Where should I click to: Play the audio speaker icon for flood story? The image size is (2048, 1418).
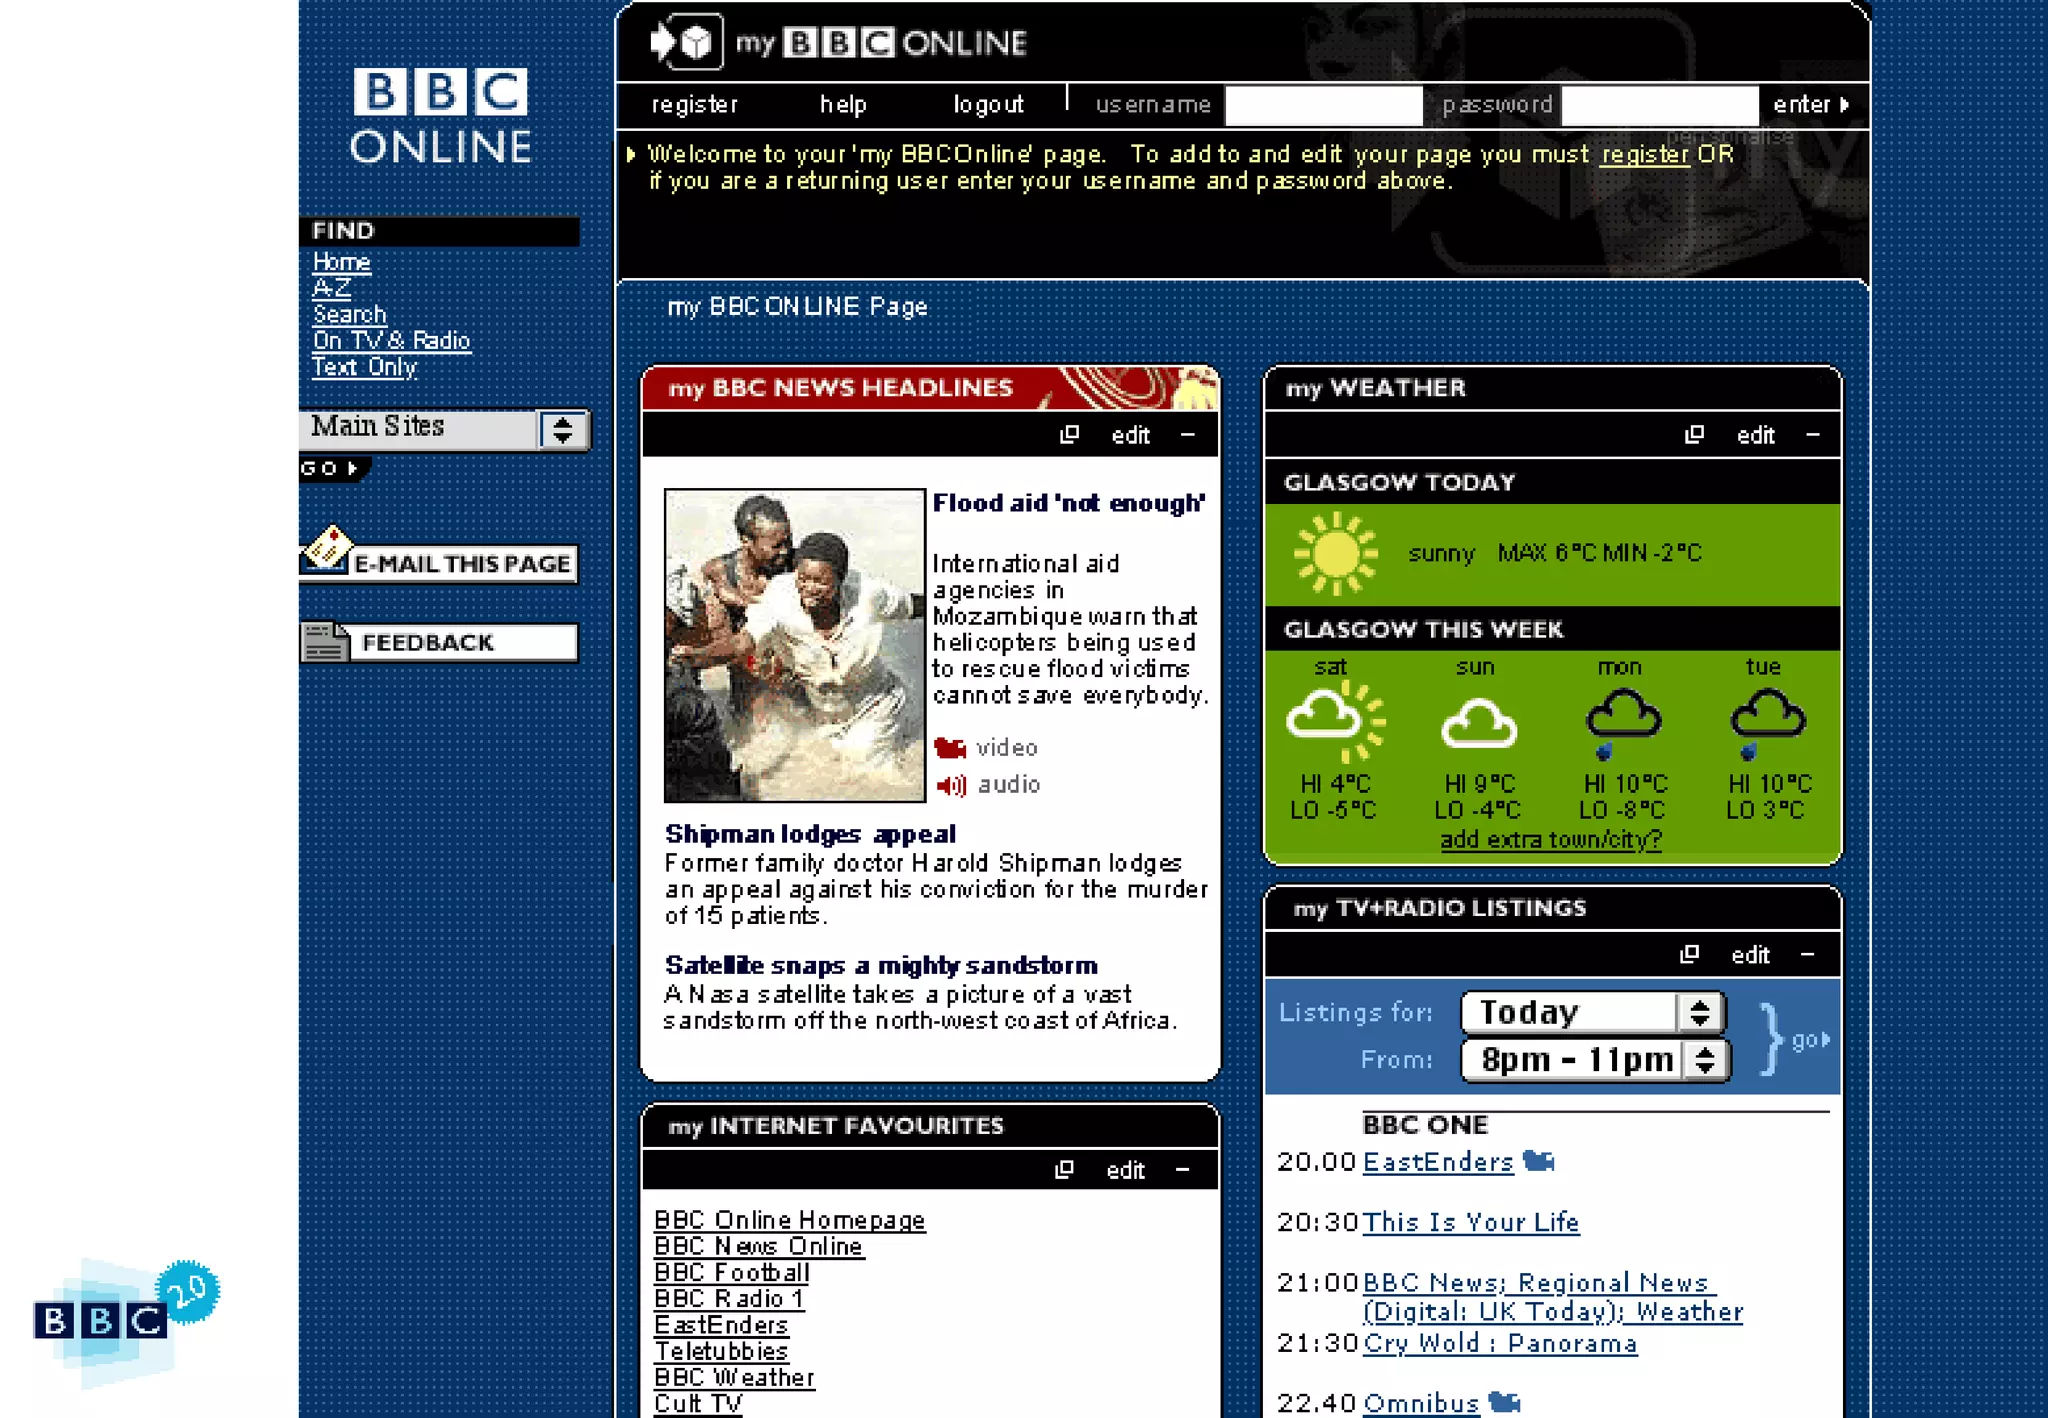pyautogui.click(x=951, y=785)
